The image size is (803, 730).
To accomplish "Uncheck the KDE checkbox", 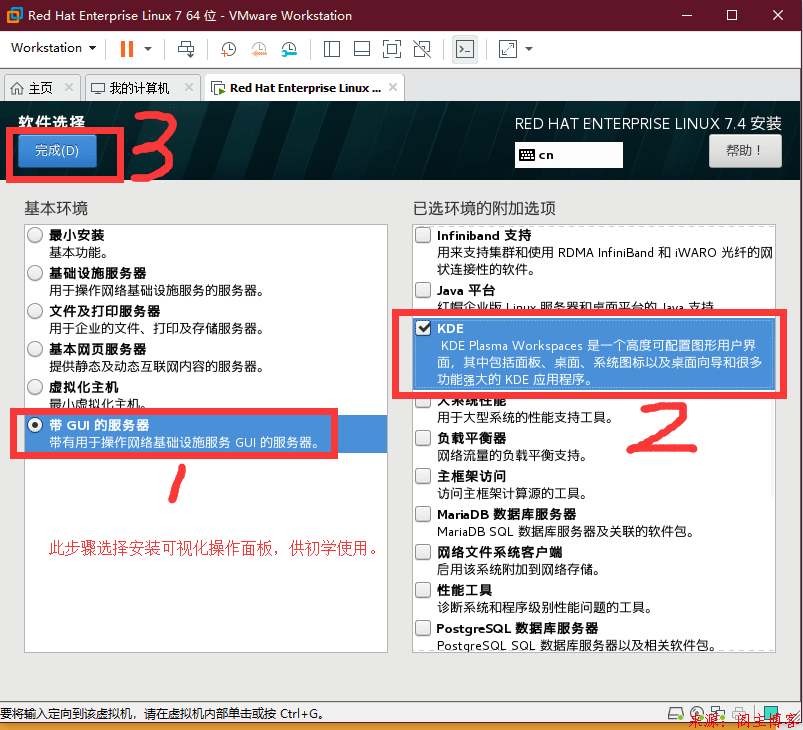I will [x=423, y=328].
